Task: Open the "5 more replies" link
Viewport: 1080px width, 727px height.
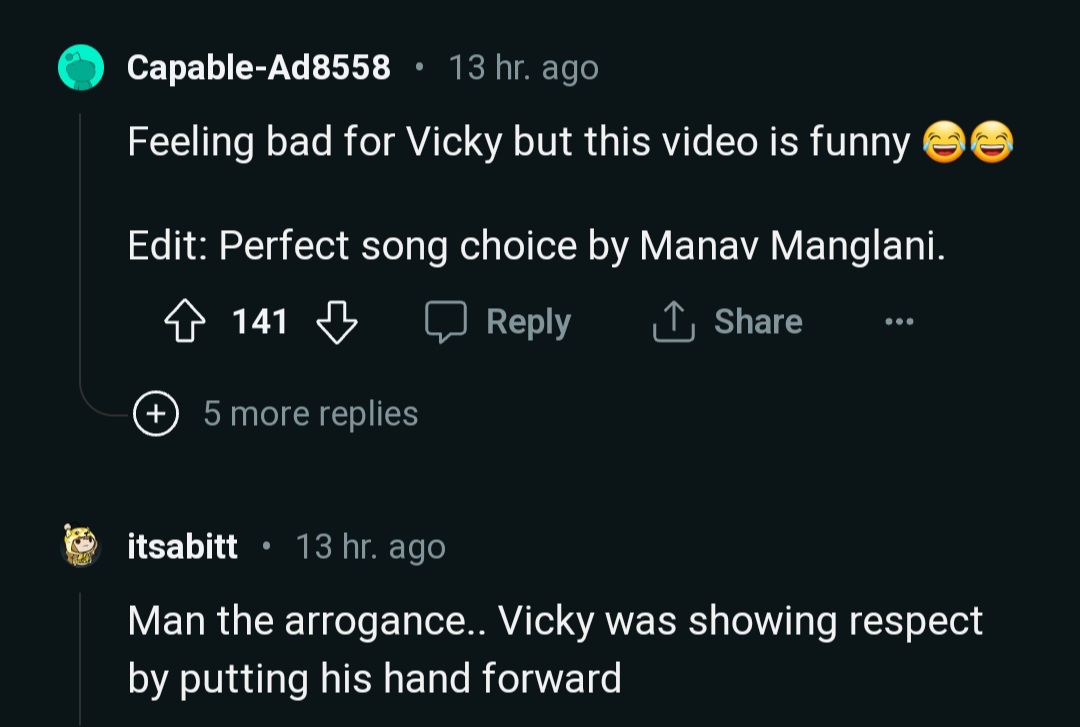Action: point(310,413)
